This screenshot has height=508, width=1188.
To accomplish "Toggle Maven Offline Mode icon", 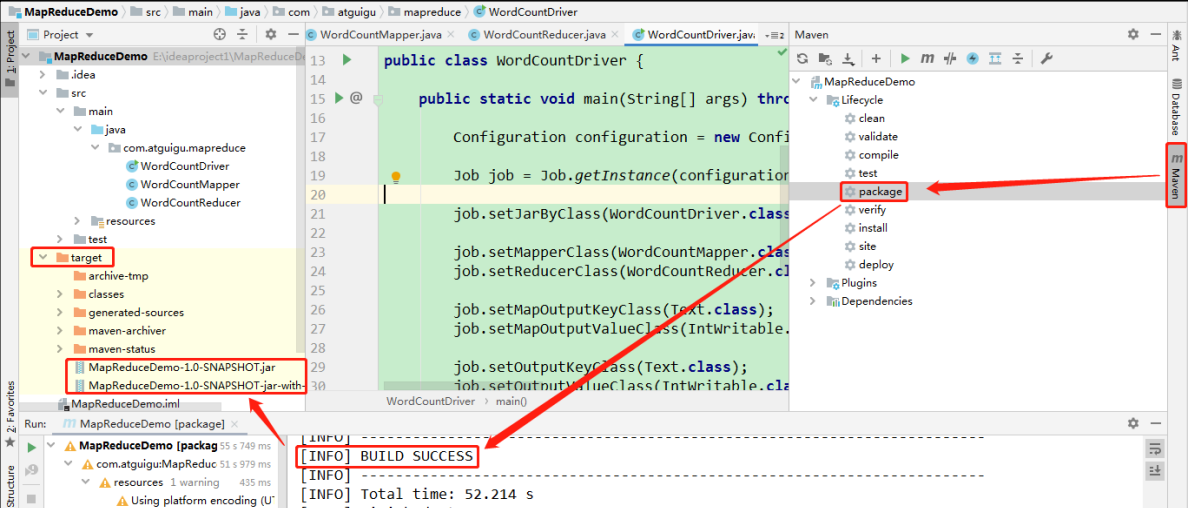I will 950,59.
